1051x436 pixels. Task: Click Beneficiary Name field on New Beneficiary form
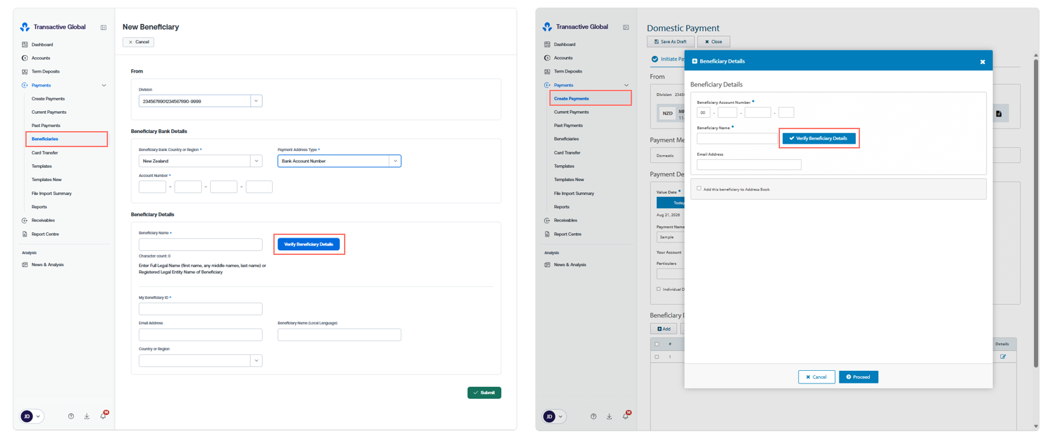(x=200, y=244)
